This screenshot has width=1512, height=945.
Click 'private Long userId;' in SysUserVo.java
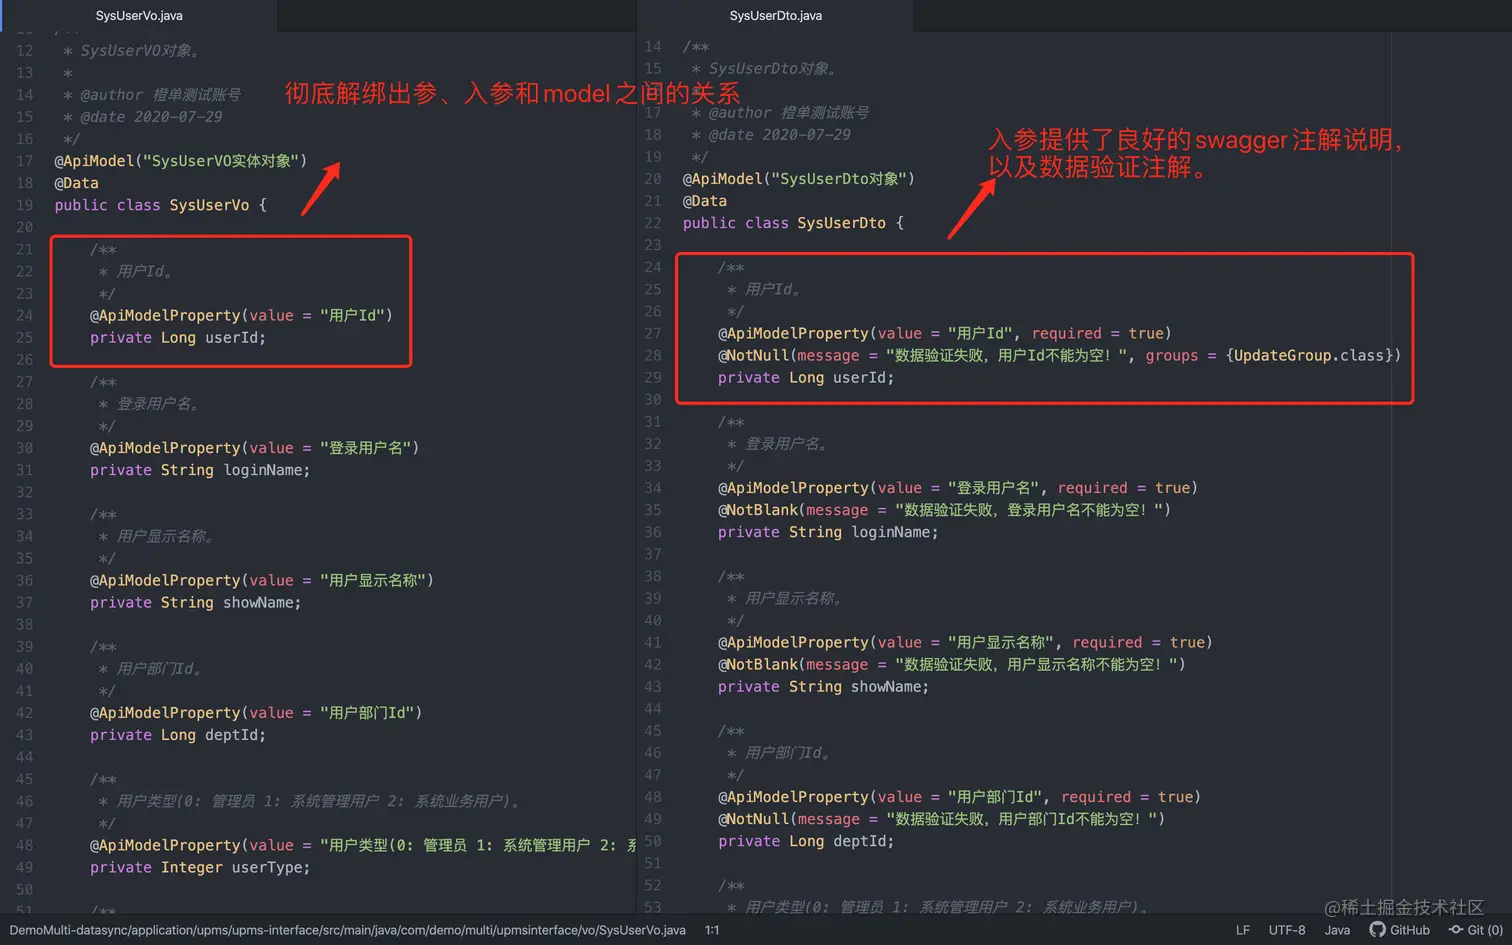(178, 338)
